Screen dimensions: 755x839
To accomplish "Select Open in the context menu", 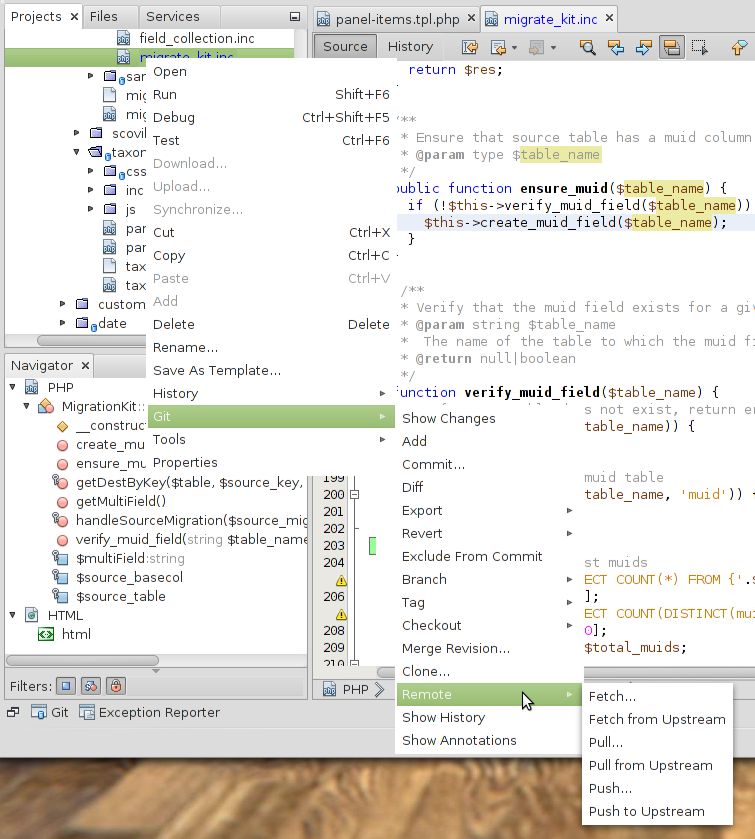I will point(270,72).
